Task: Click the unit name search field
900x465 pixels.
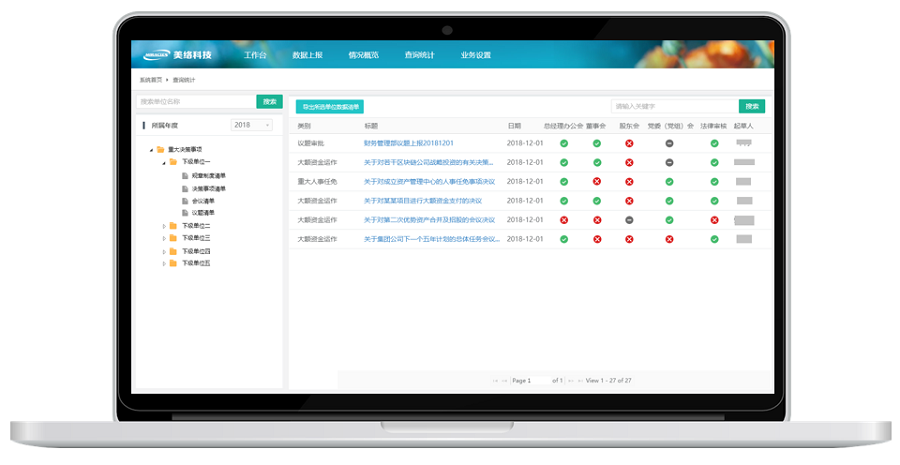Action: pos(196,101)
